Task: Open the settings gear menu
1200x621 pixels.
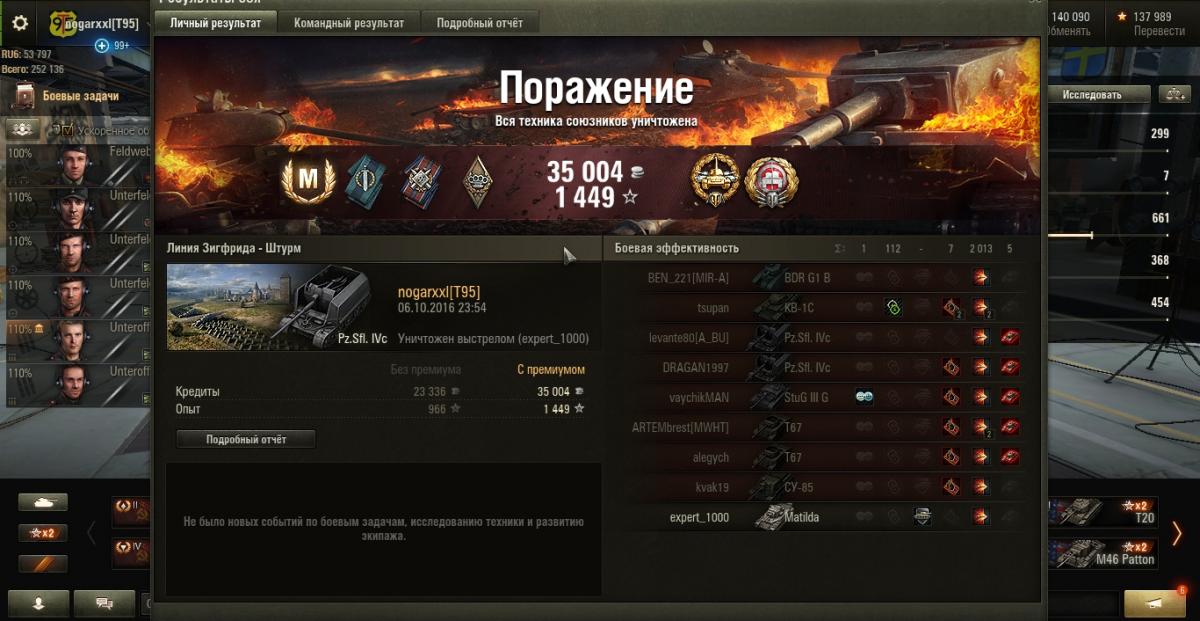Action: click(x=20, y=23)
